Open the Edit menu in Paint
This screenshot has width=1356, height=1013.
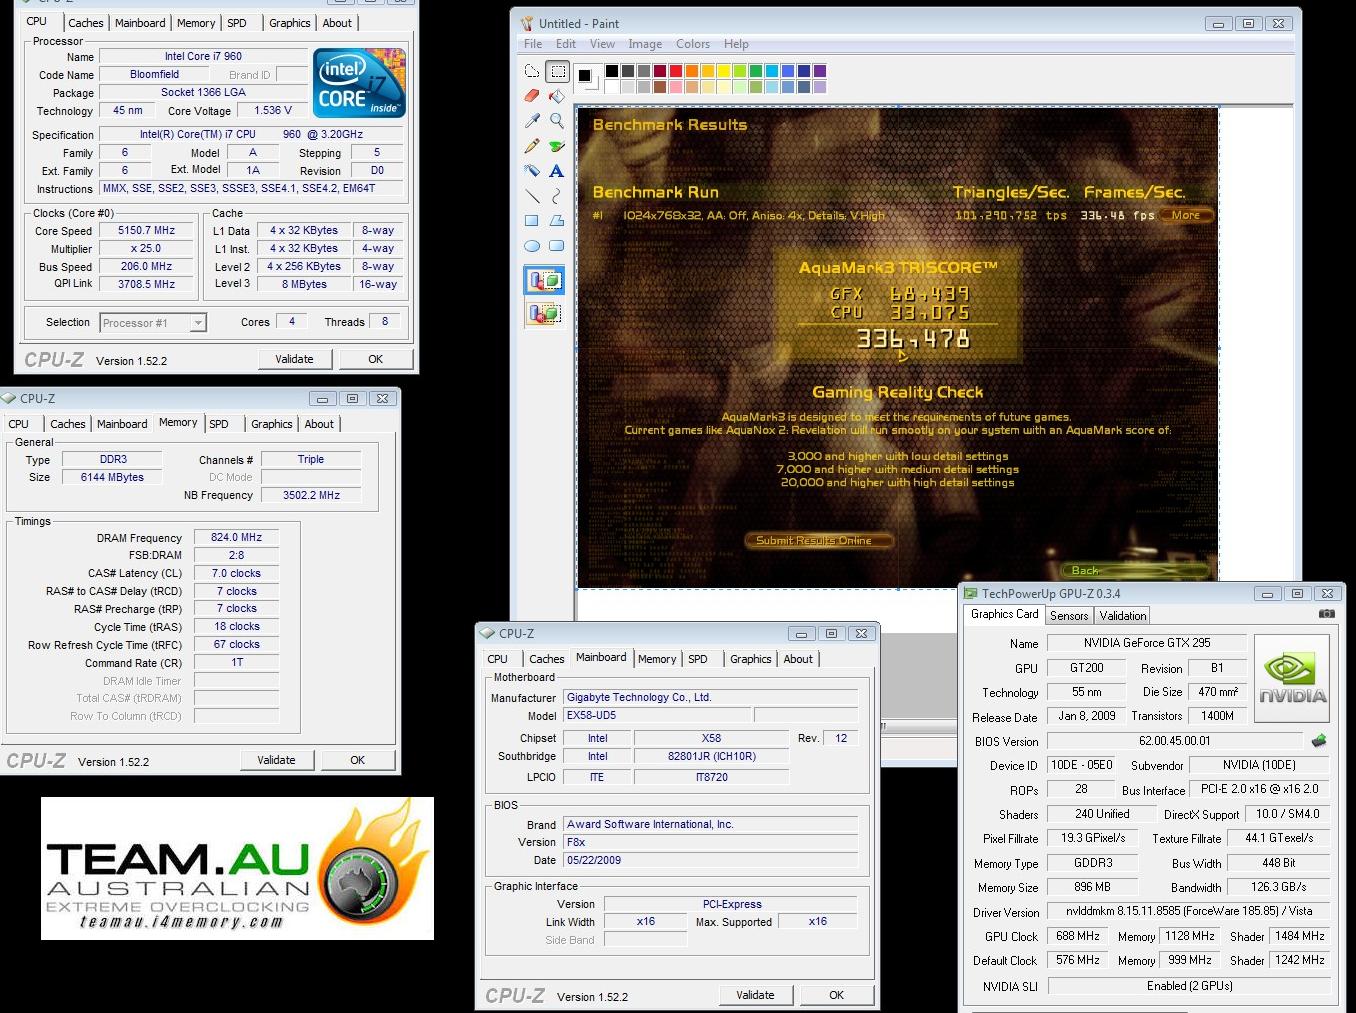pyautogui.click(x=566, y=44)
